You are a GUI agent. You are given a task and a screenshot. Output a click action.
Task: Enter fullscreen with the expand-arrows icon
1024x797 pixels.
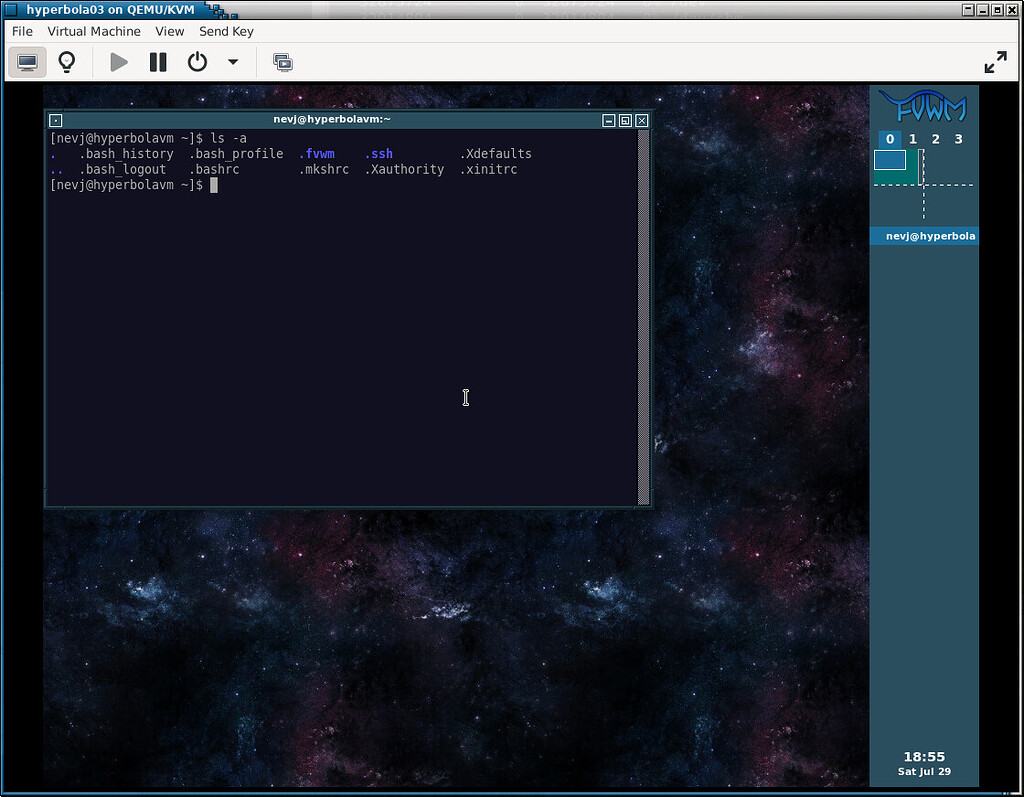pos(995,61)
